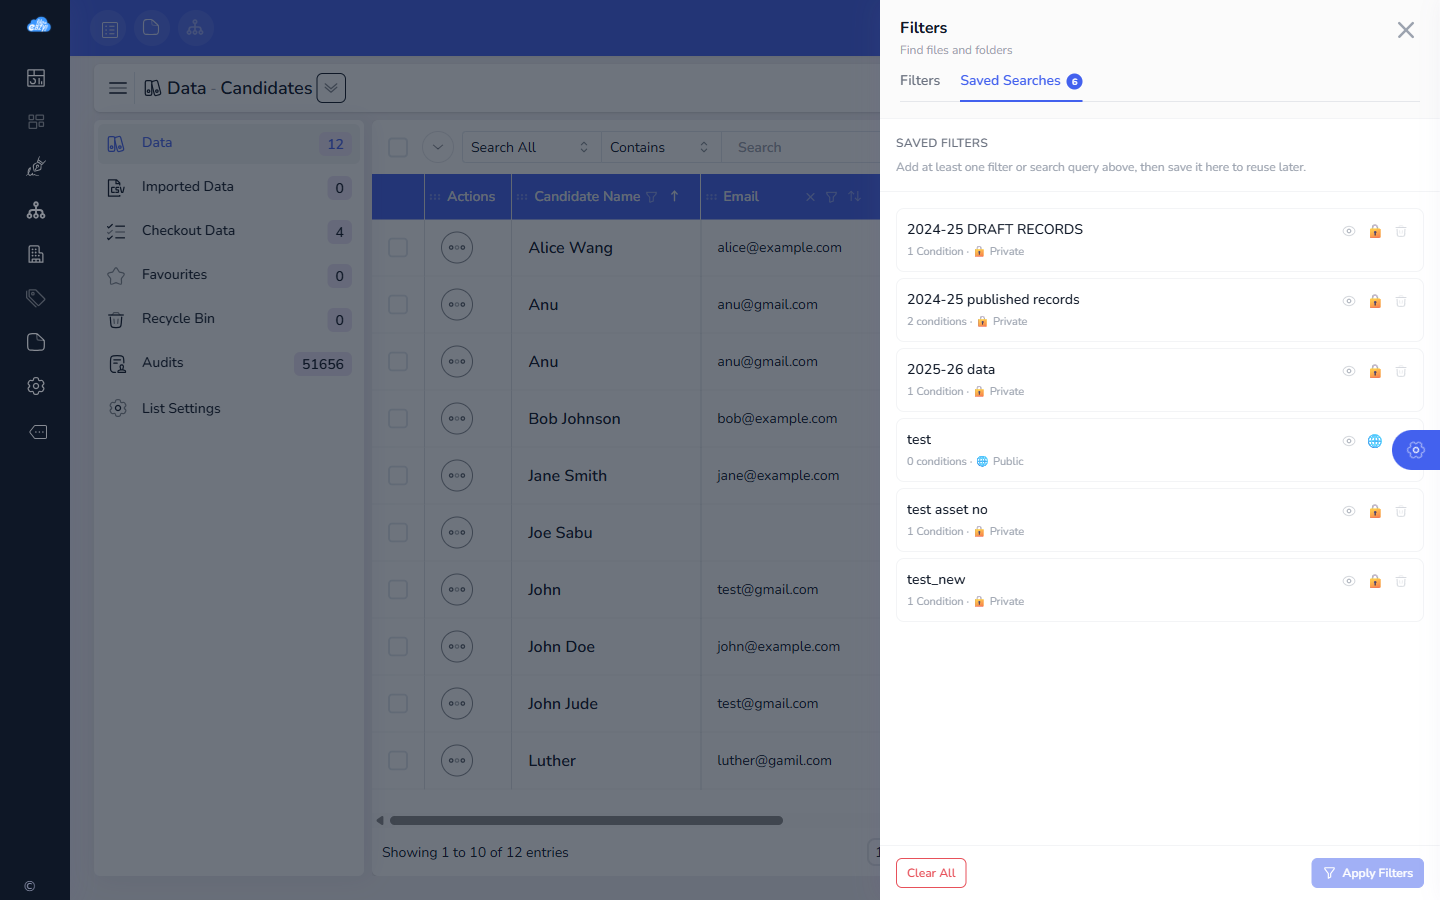
Task: Tick the checkbox for Alice Wang row
Action: tap(398, 247)
